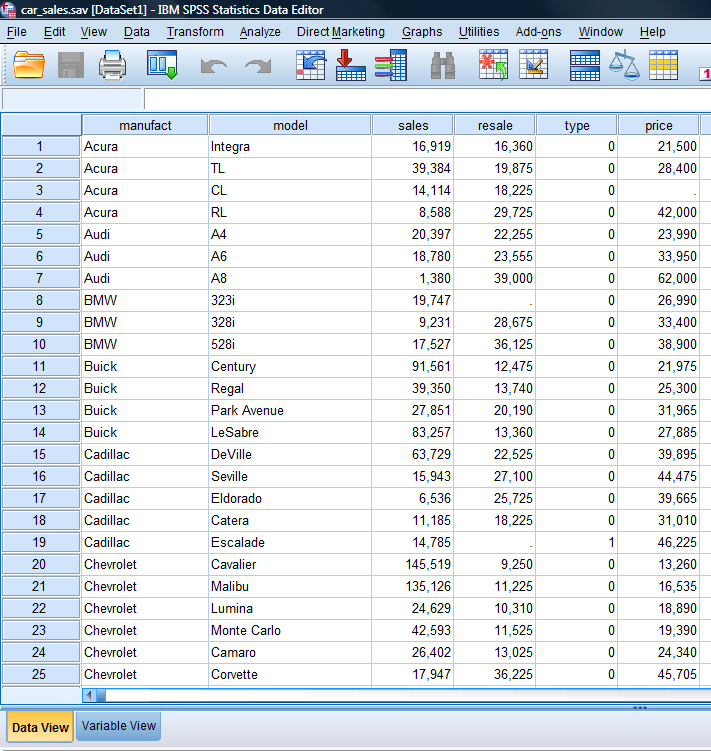Click the type value 1 for Escalade

click(576, 542)
